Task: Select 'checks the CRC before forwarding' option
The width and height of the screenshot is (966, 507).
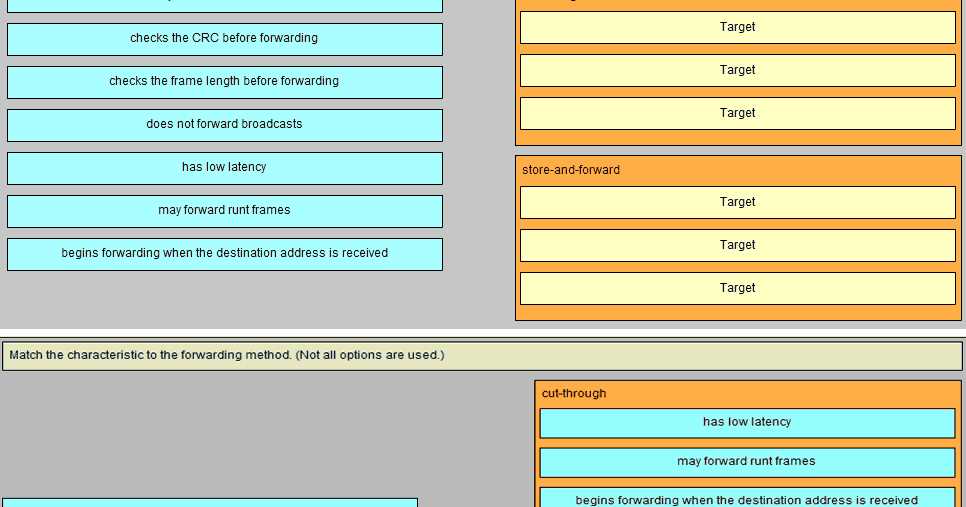Action: pyautogui.click(x=225, y=39)
